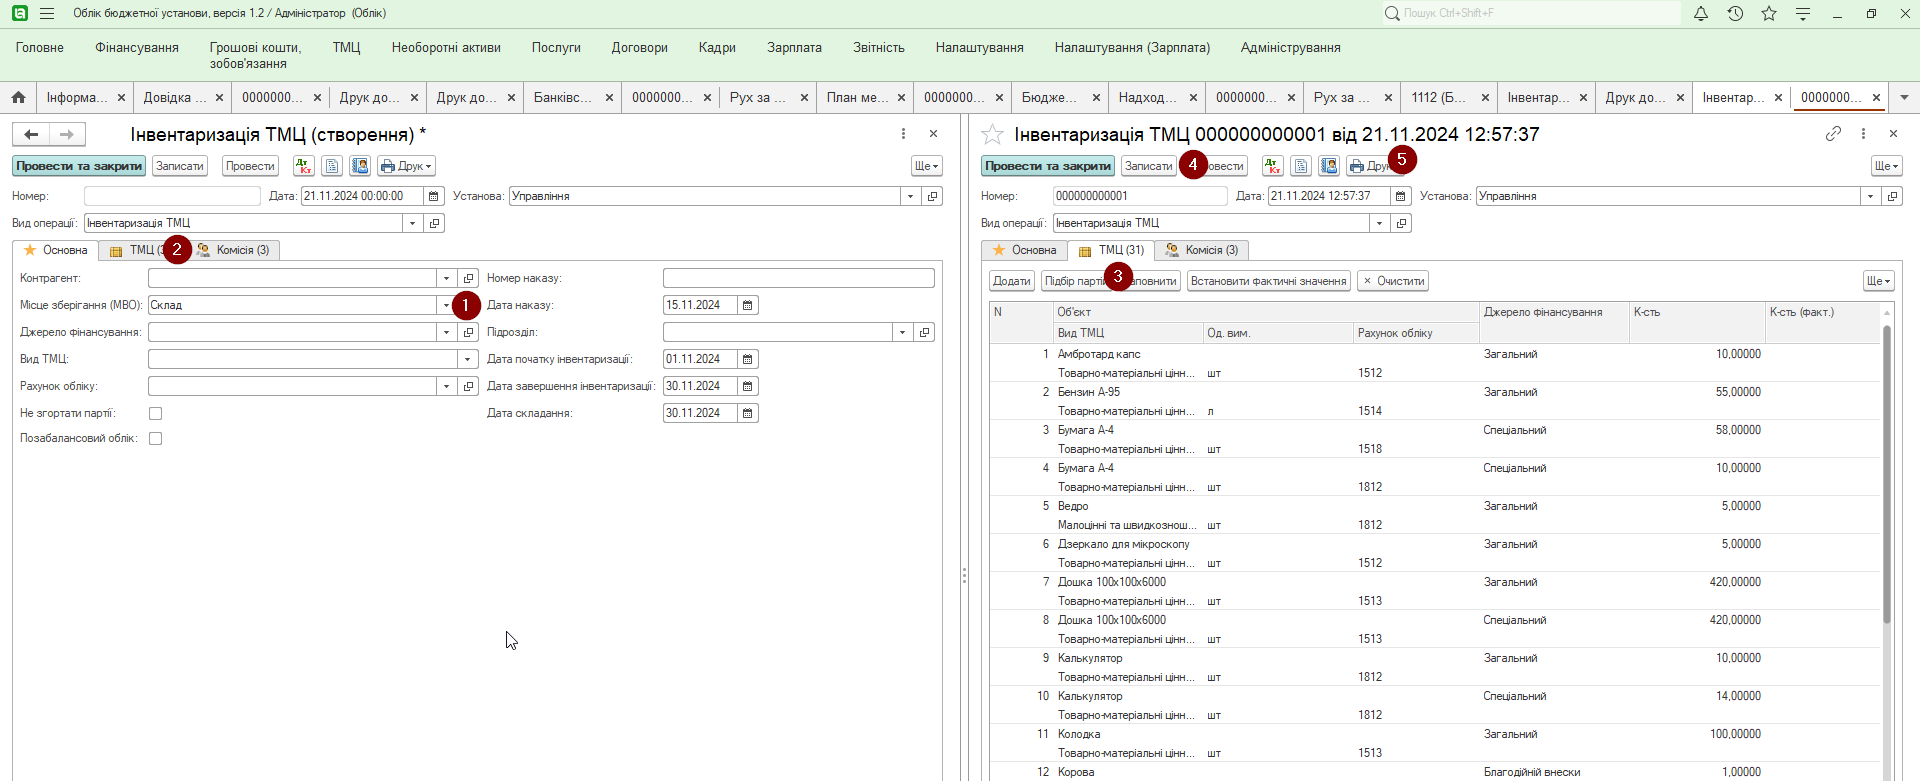This screenshot has width=1920, height=781.
Task: Open the Зарплата menu
Action: point(794,48)
